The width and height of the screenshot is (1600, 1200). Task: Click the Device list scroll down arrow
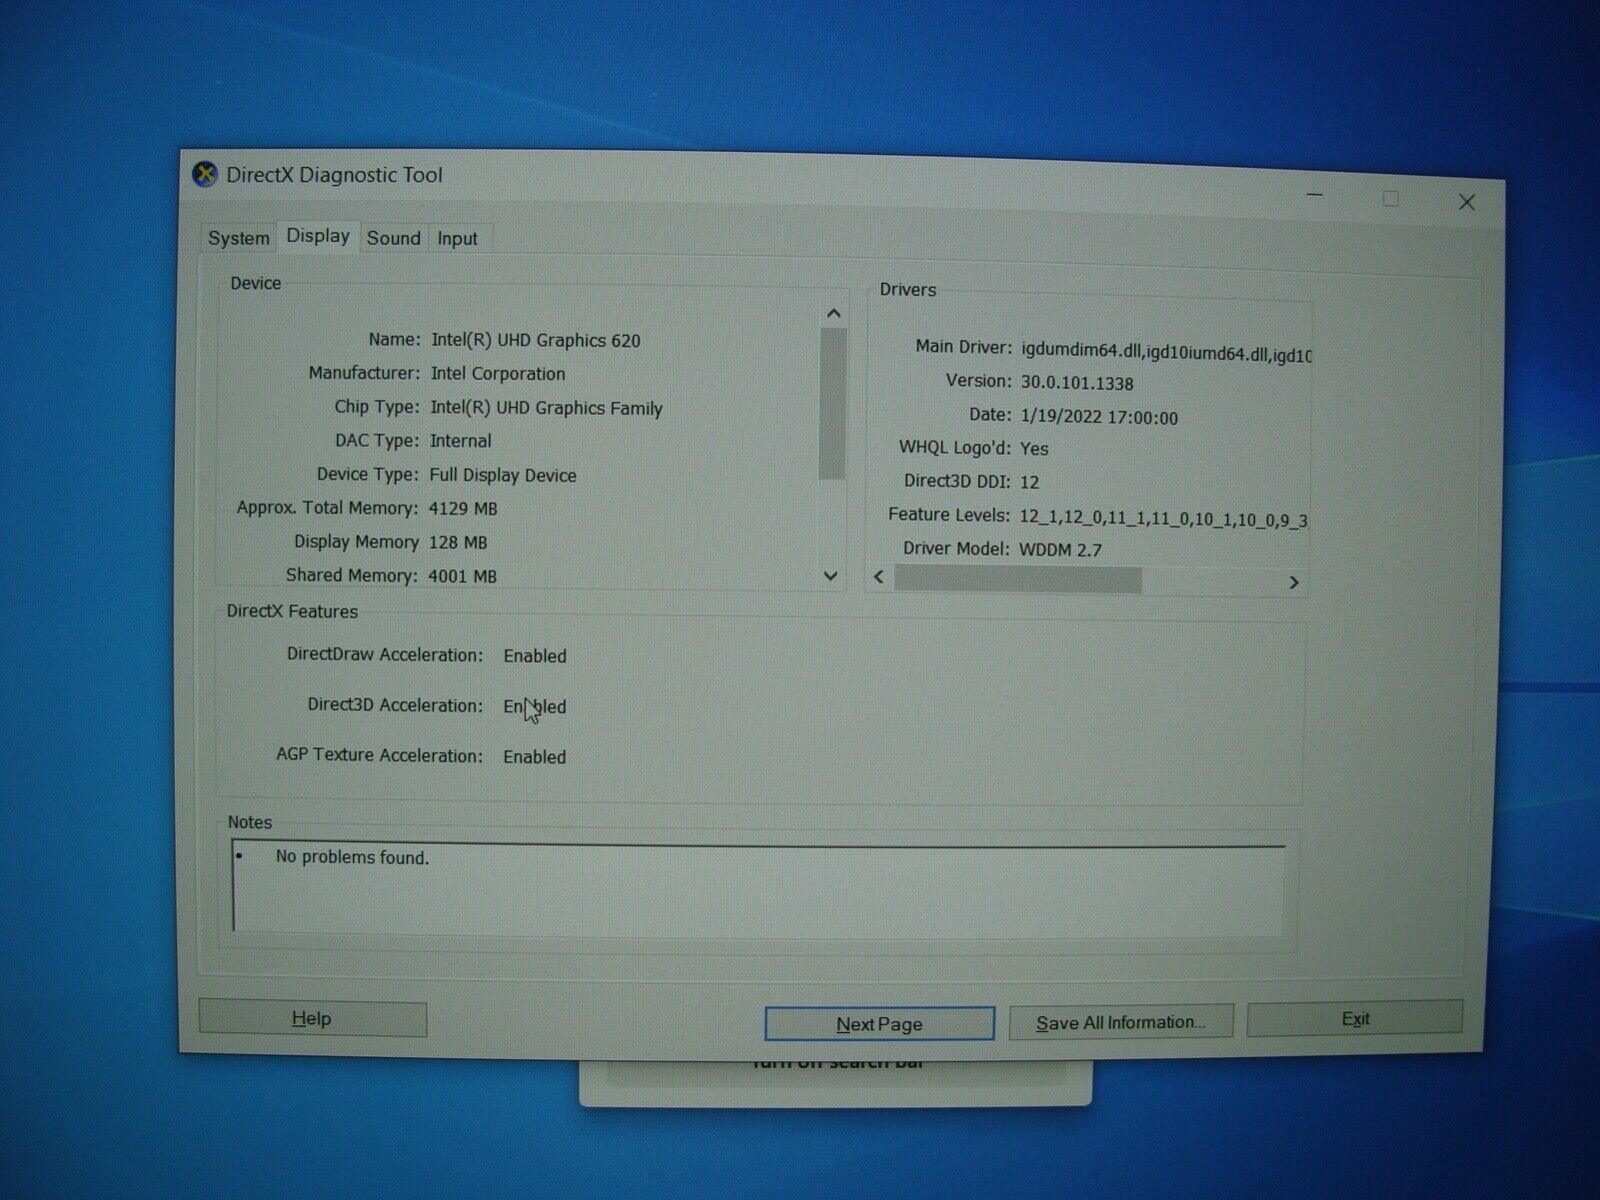[x=830, y=576]
